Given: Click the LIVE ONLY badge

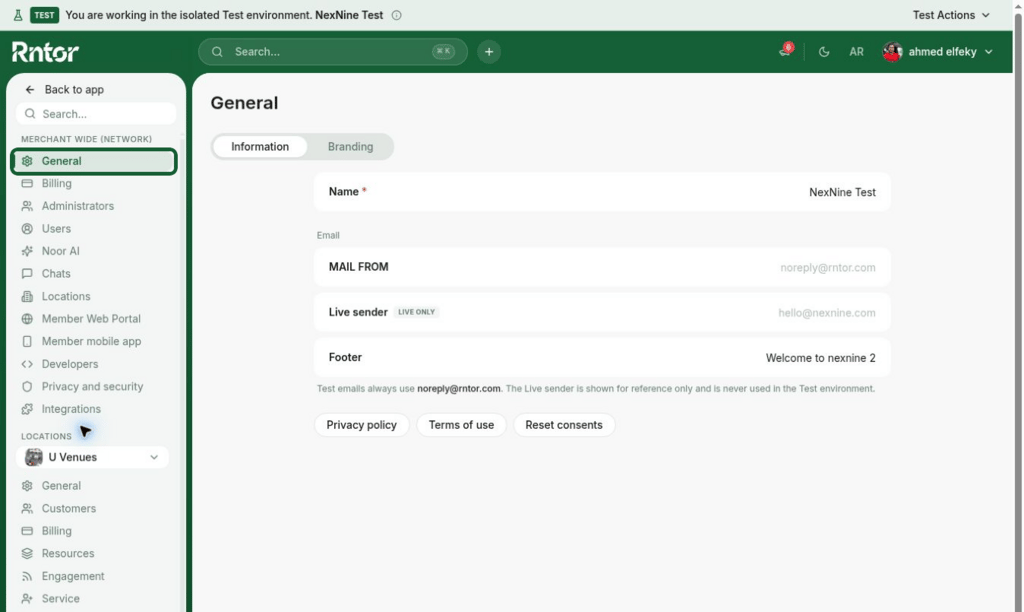Looking at the screenshot, I should pos(417,312).
